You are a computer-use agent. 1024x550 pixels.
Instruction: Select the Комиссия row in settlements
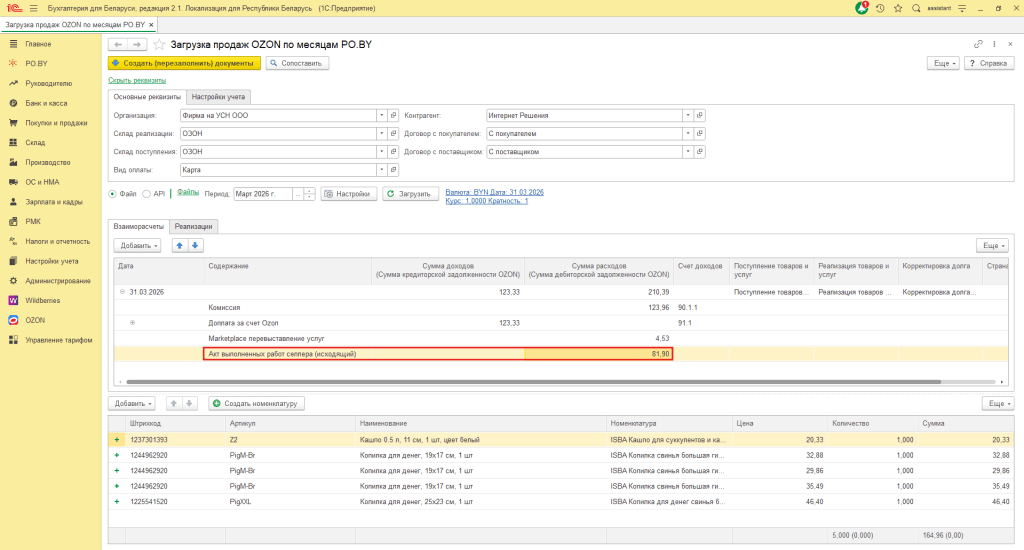pos(560,308)
